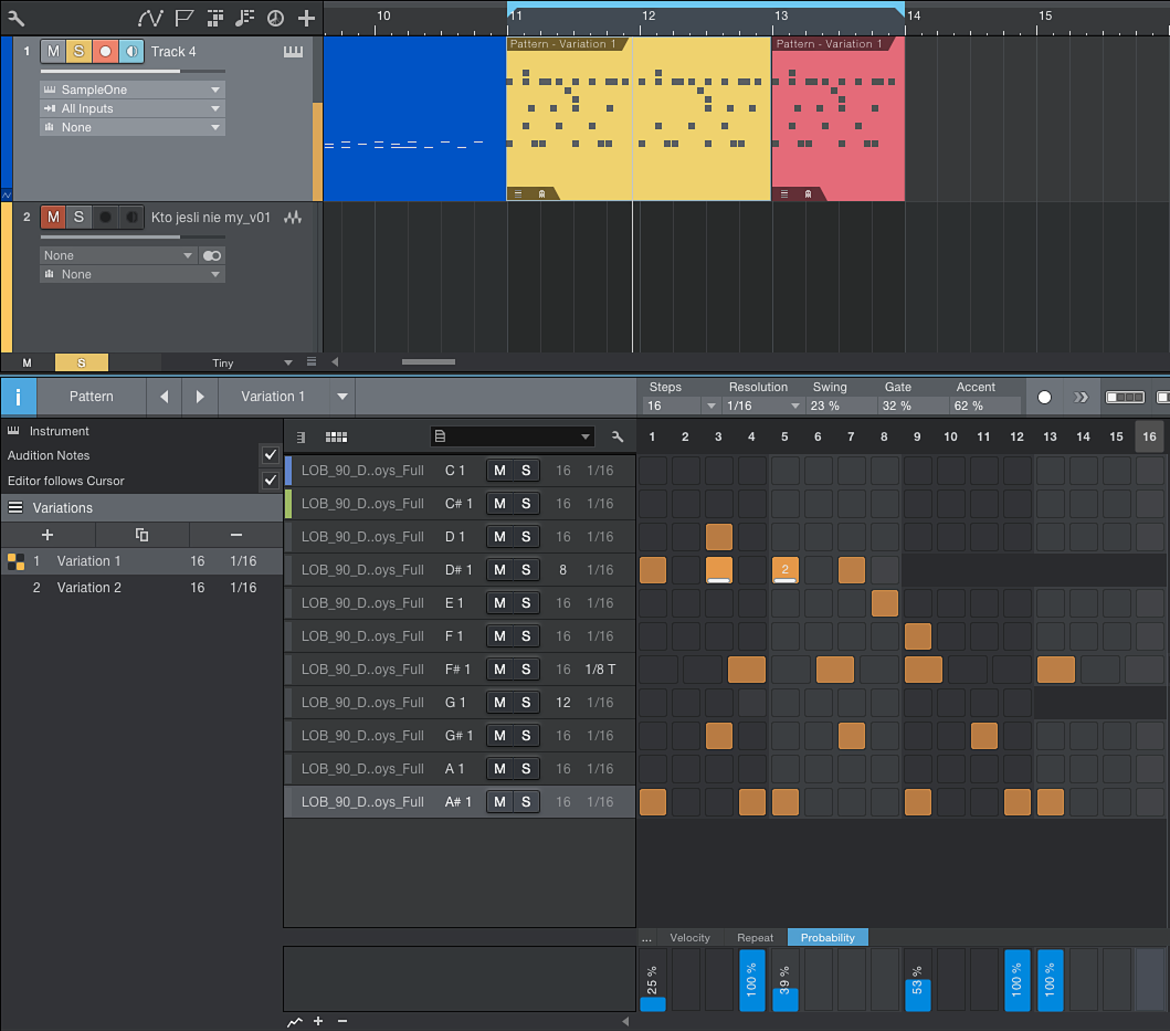This screenshot has height=1031, width=1170.
Task: Open None output dropdown on Track 4
Action: [x=133, y=128]
